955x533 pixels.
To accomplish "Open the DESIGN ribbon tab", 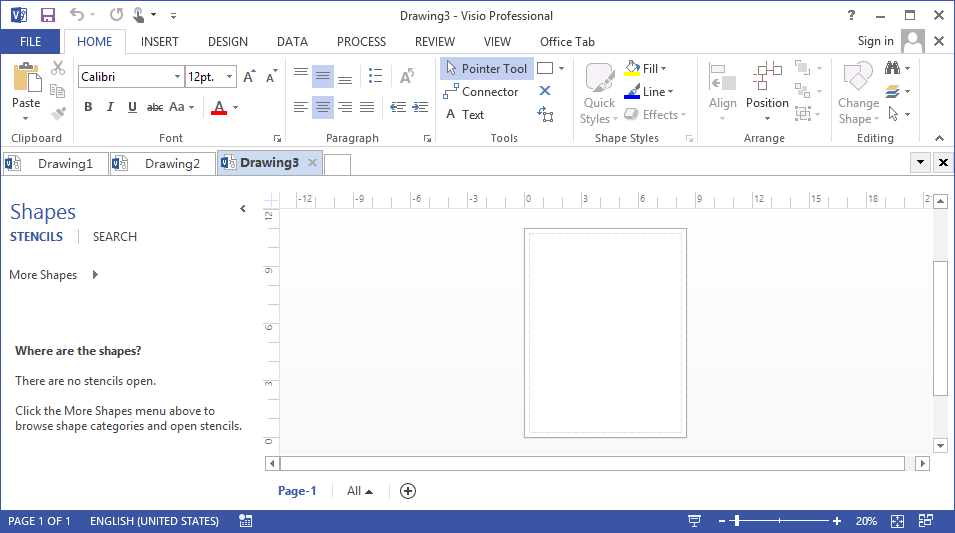I will point(228,41).
